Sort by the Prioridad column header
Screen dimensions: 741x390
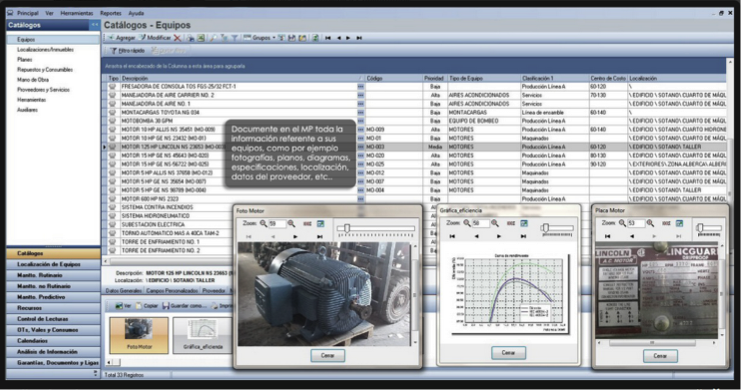(434, 78)
